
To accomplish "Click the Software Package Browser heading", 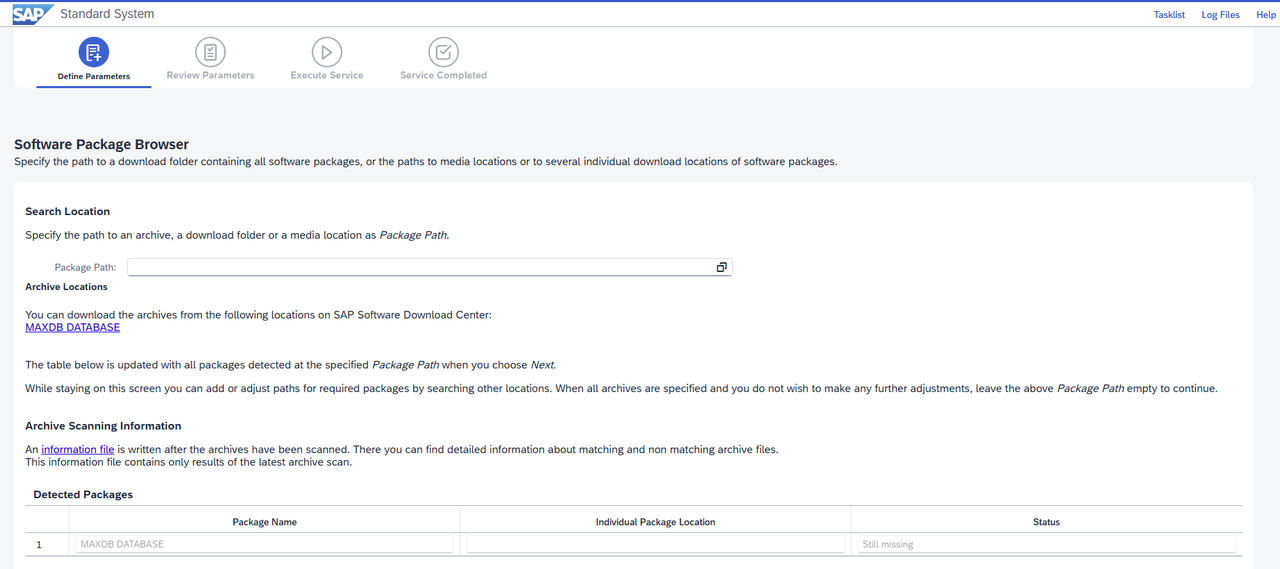I will (101, 144).
